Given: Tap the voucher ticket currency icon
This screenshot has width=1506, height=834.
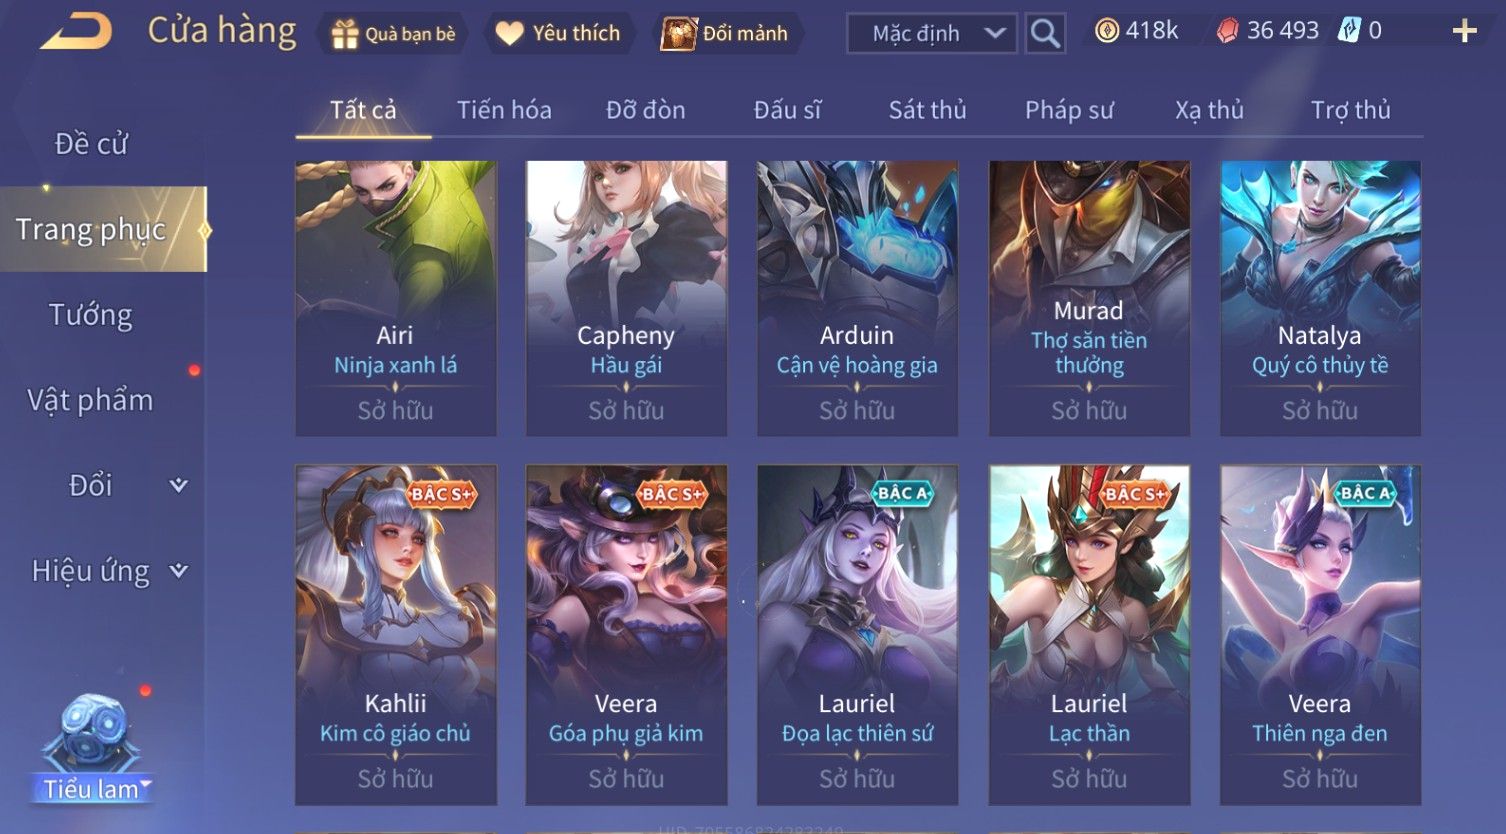Looking at the screenshot, I should tap(1350, 31).
